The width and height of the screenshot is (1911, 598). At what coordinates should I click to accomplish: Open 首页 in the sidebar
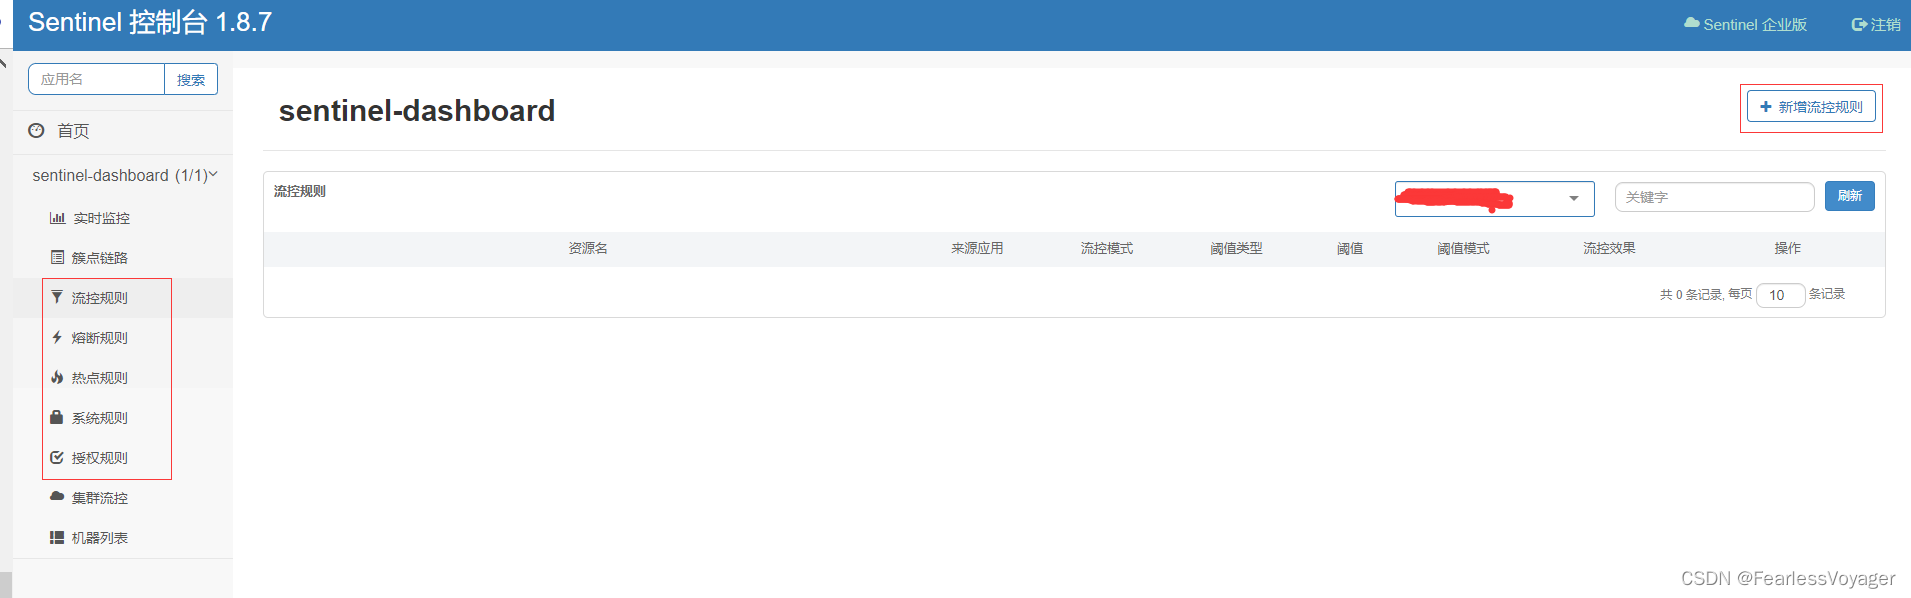click(x=73, y=131)
